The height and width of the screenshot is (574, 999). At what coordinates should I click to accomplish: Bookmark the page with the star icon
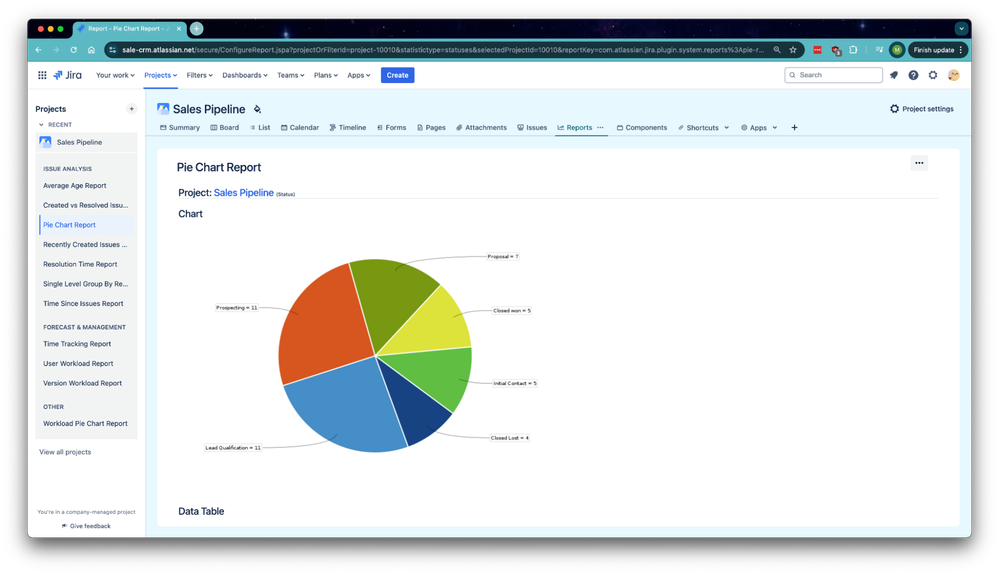point(793,50)
